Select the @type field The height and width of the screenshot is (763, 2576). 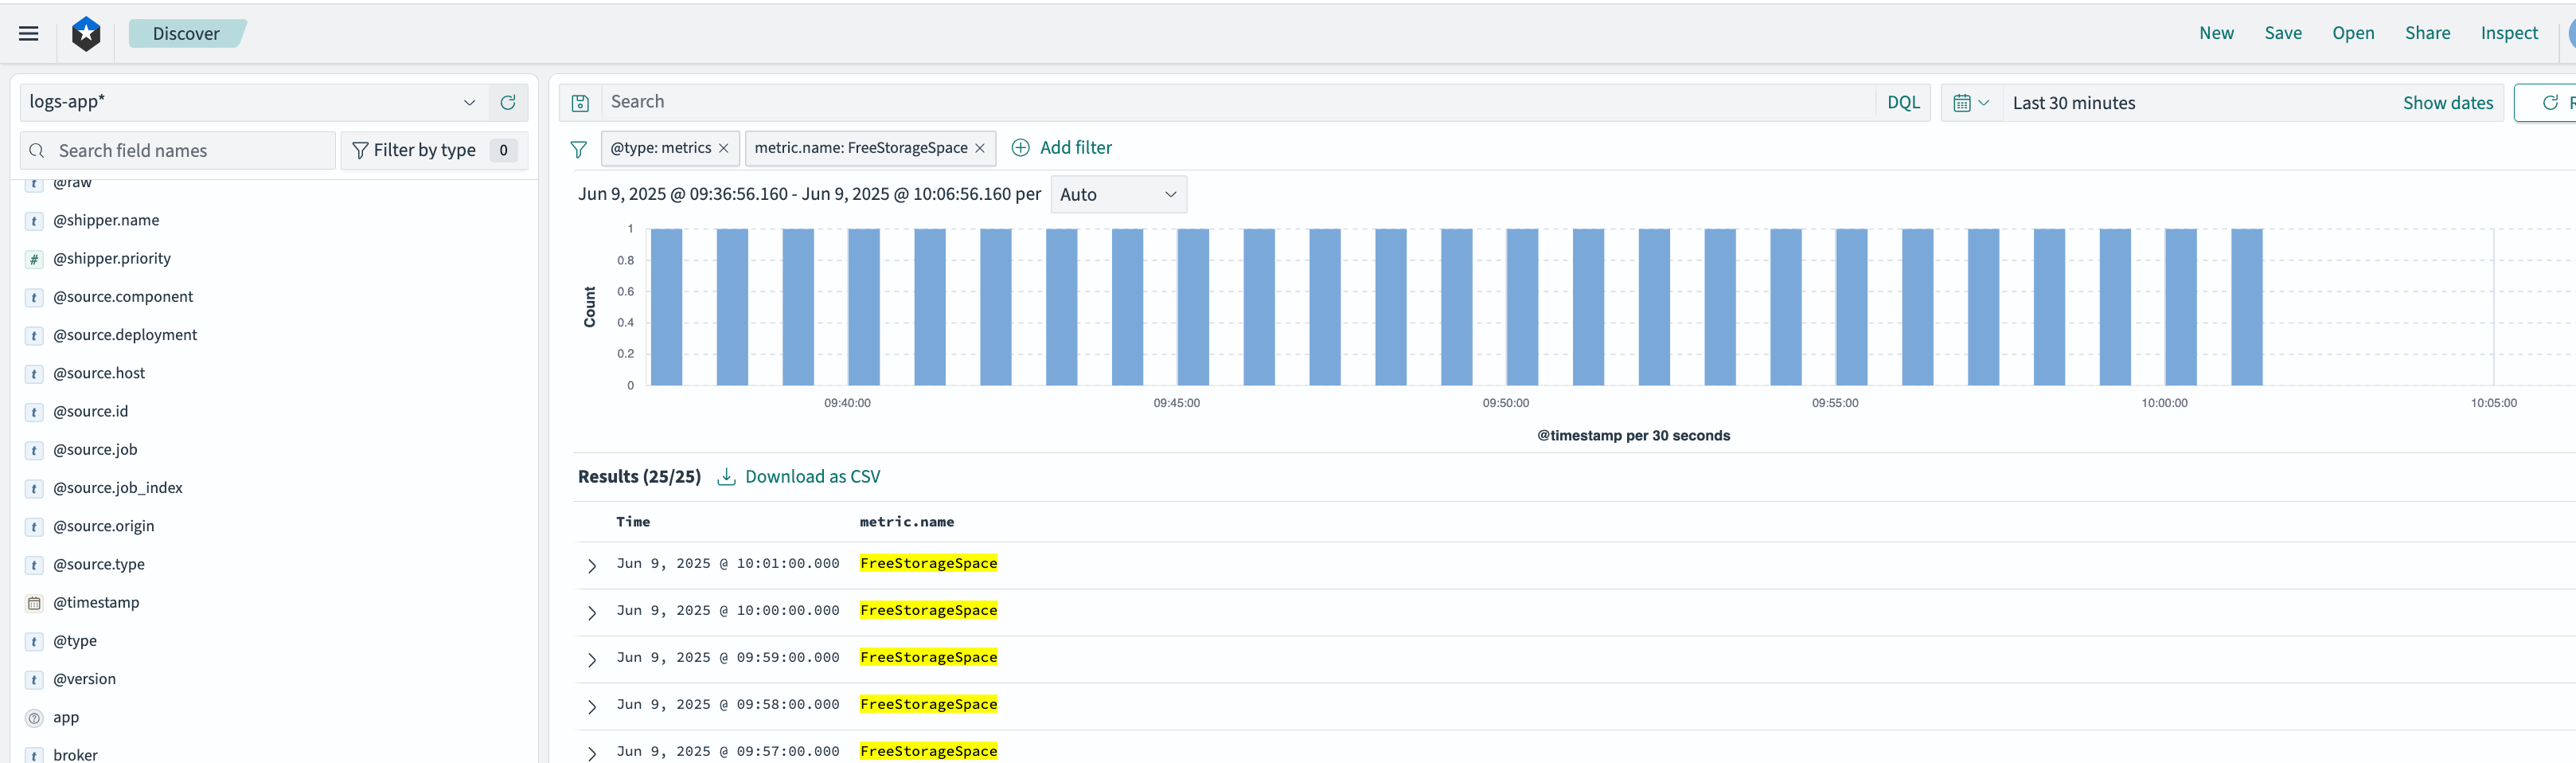pyautogui.click(x=75, y=641)
